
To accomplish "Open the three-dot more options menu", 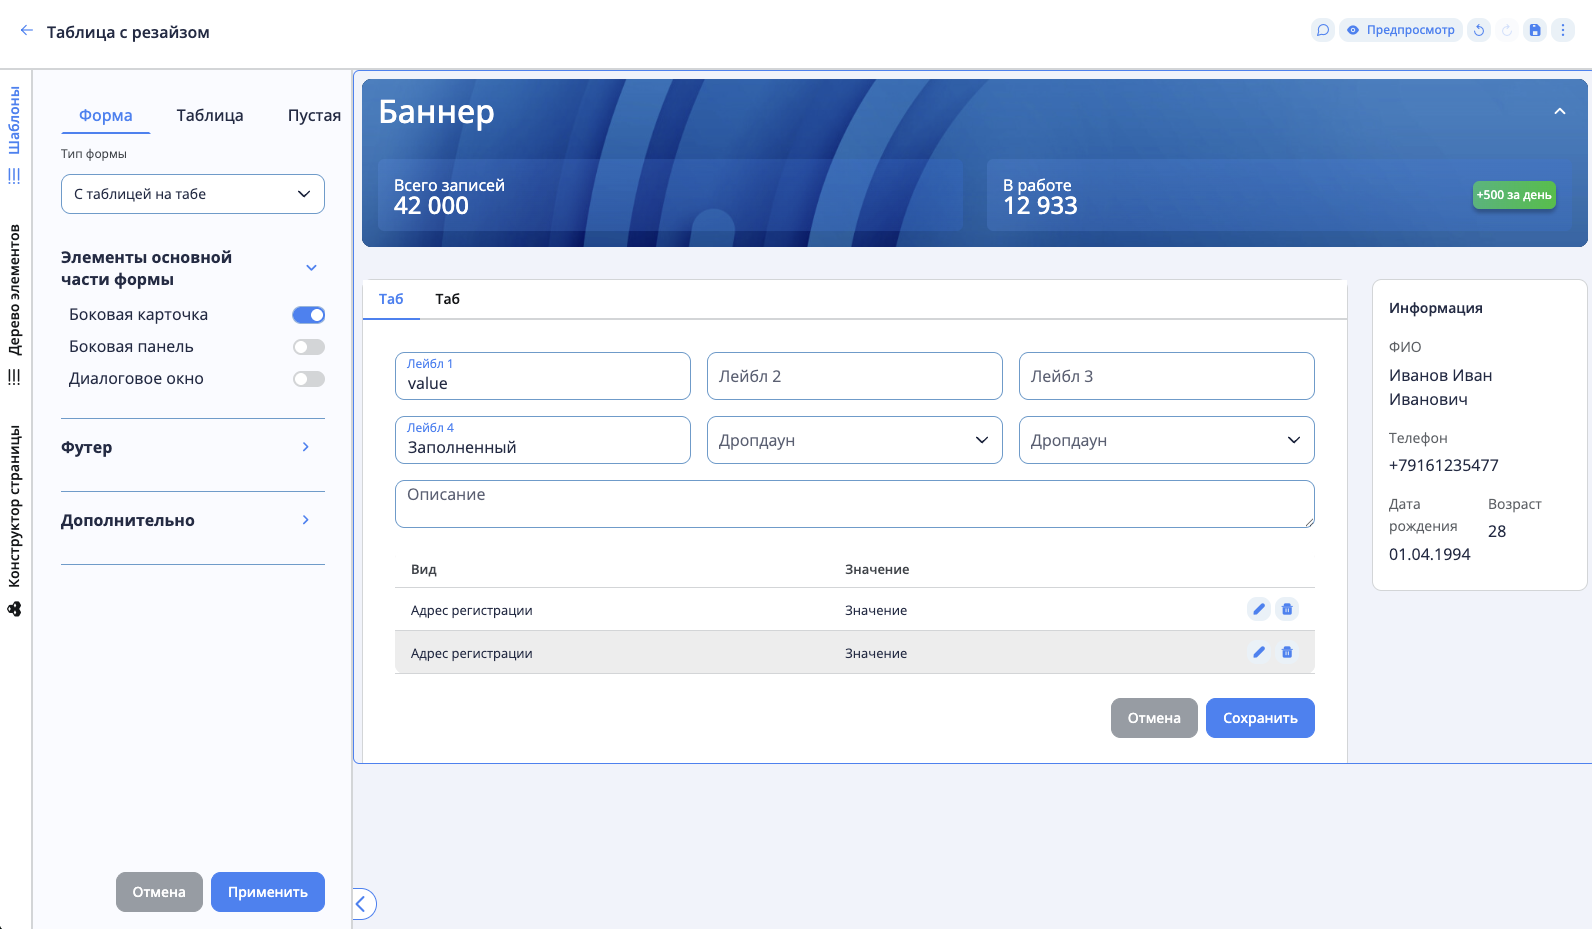I will (x=1563, y=30).
